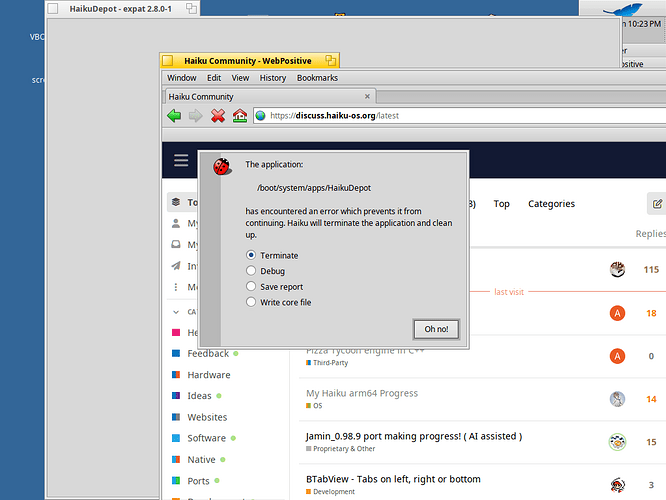Open the Native category

tap(201, 460)
